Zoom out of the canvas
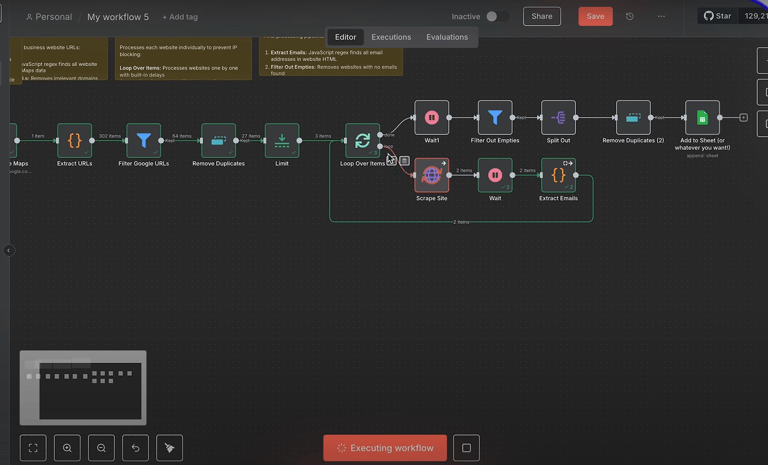This screenshot has height=465, width=768. click(x=101, y=448)
